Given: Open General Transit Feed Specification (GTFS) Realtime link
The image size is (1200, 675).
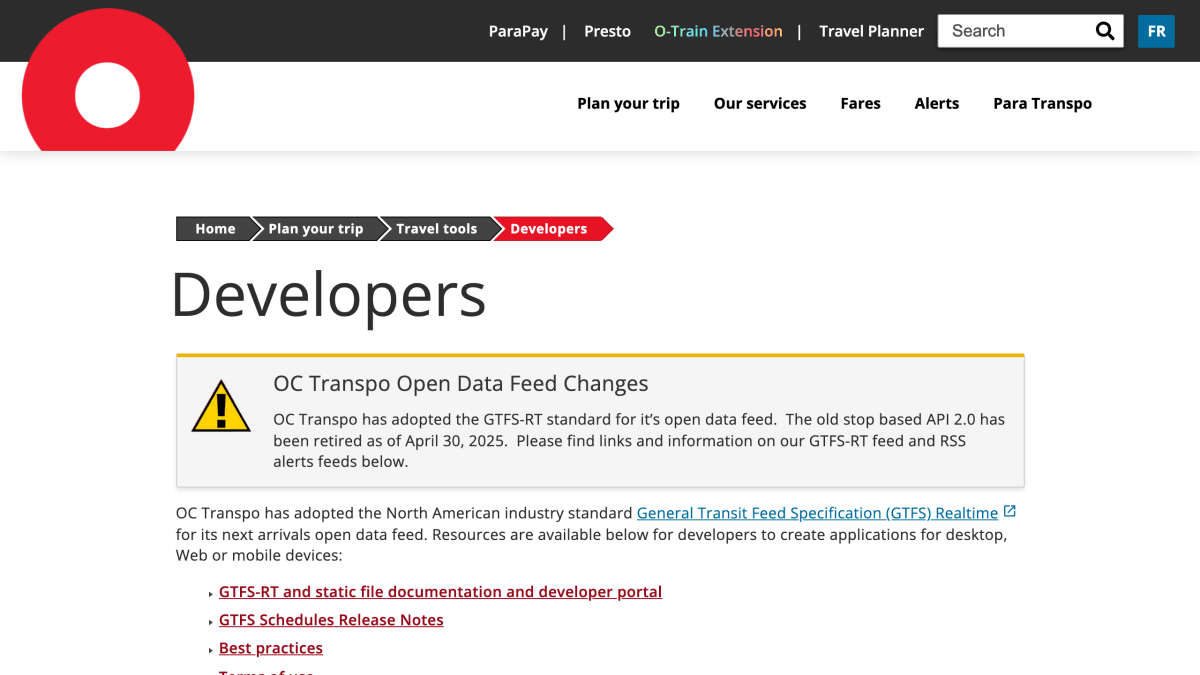Looking at the screenshot, I should pos(817,513).
